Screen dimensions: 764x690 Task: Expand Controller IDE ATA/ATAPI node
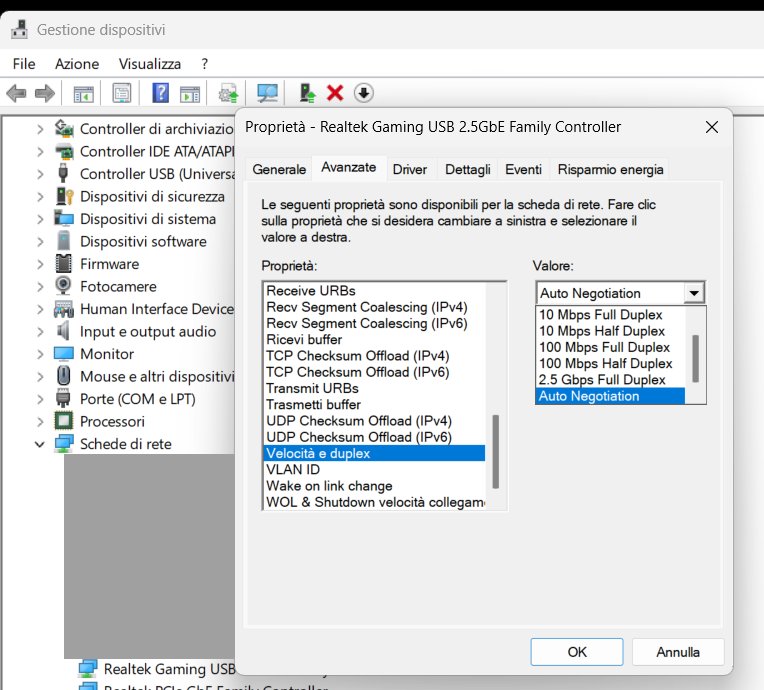(x=40, y=152)
